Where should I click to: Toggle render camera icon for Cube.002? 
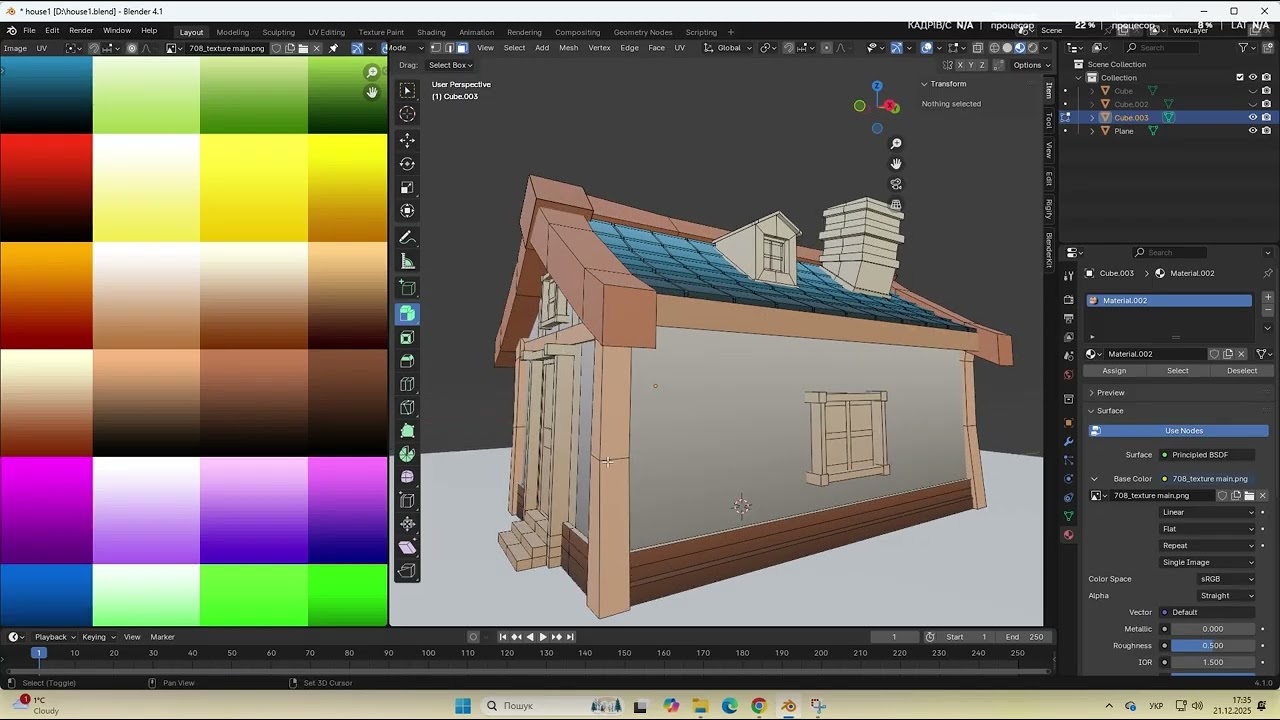click(x=1266, y=104)
